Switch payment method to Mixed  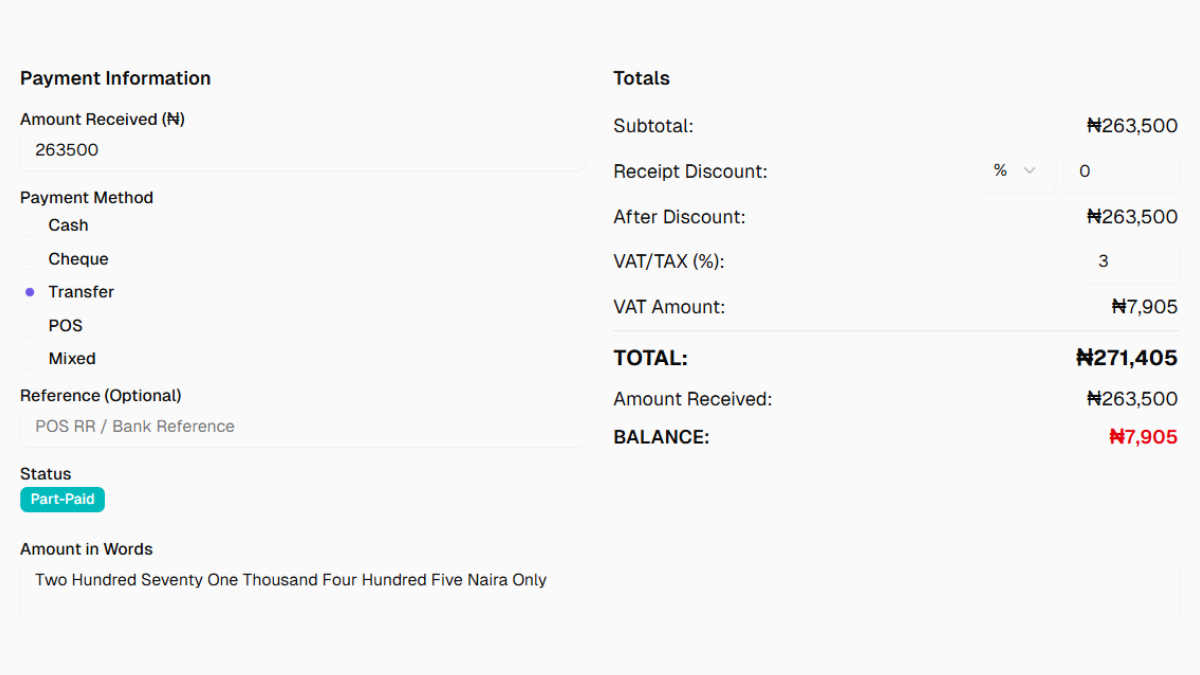point(30,359)
